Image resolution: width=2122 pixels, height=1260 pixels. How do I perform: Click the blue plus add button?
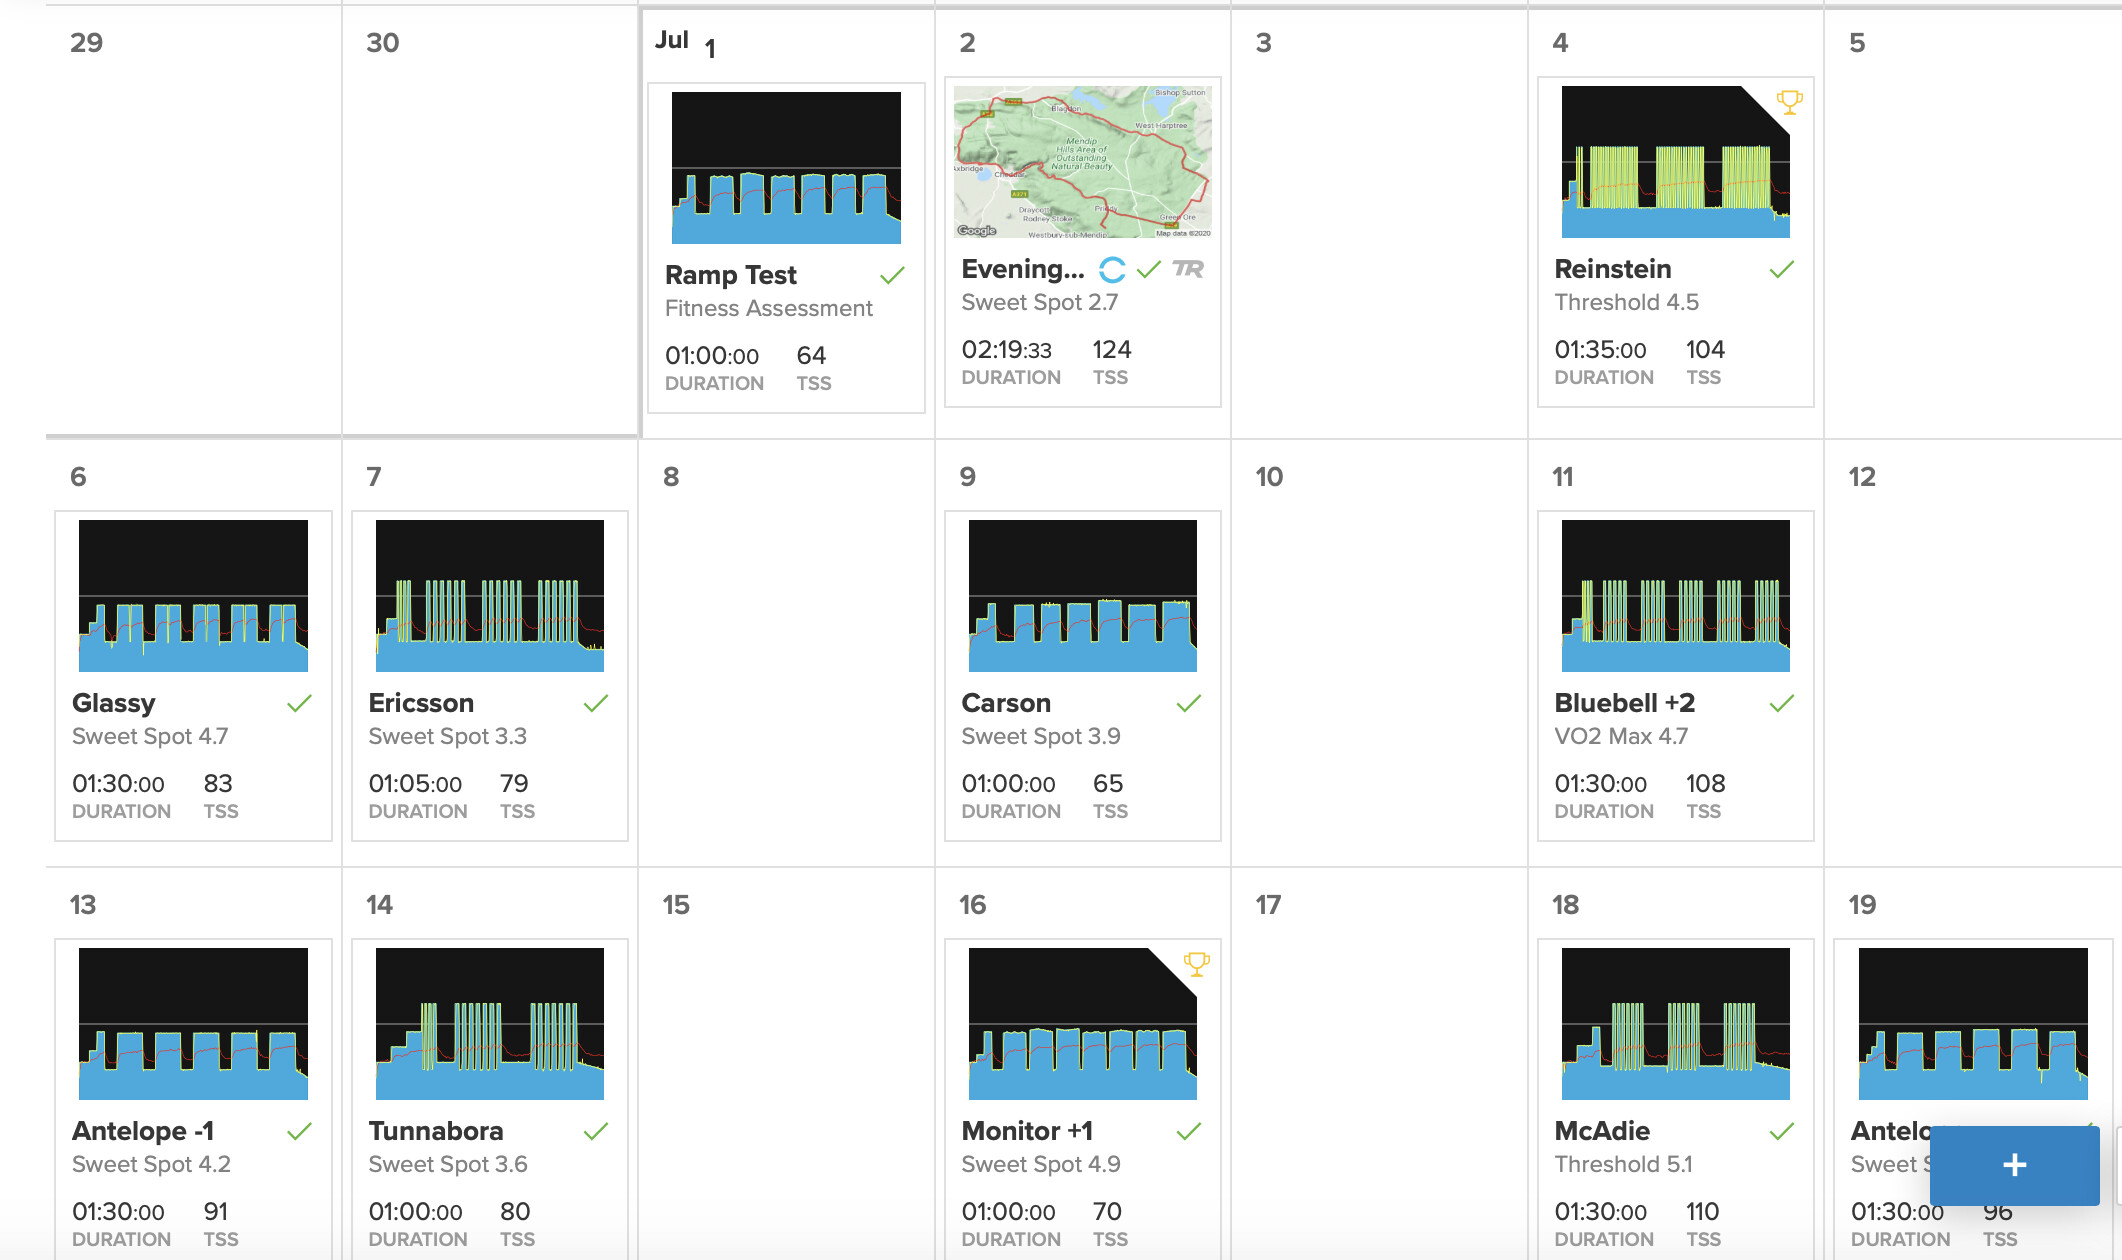point(2014,1165)
